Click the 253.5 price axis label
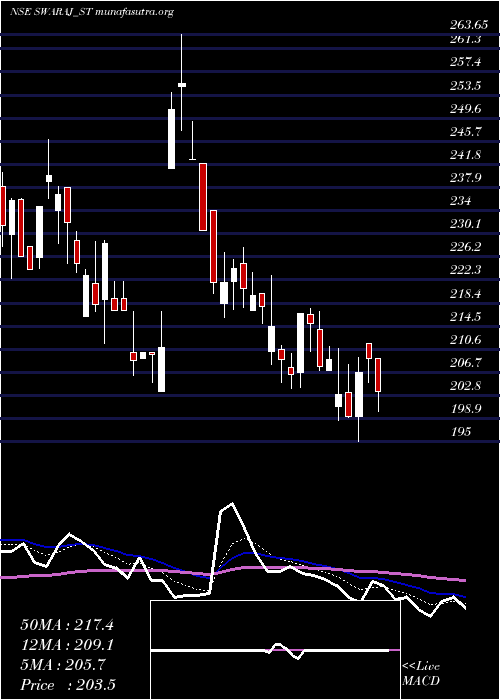Screen dimensions: 500x700 click(465, 85)
